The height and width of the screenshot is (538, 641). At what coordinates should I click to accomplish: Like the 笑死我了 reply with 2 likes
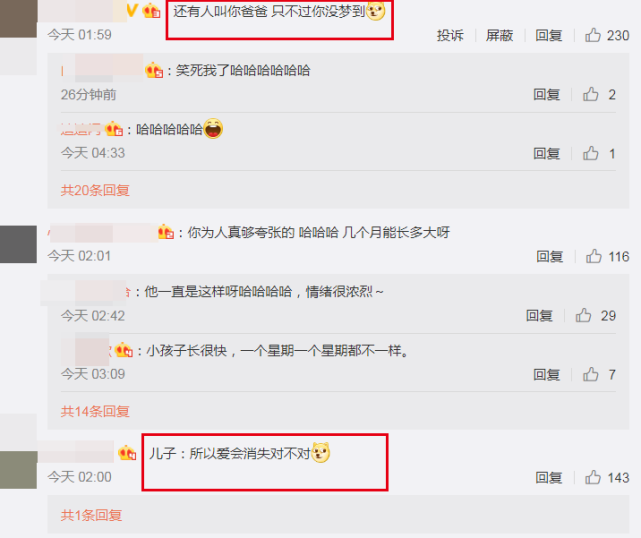(x=591, y=94)
